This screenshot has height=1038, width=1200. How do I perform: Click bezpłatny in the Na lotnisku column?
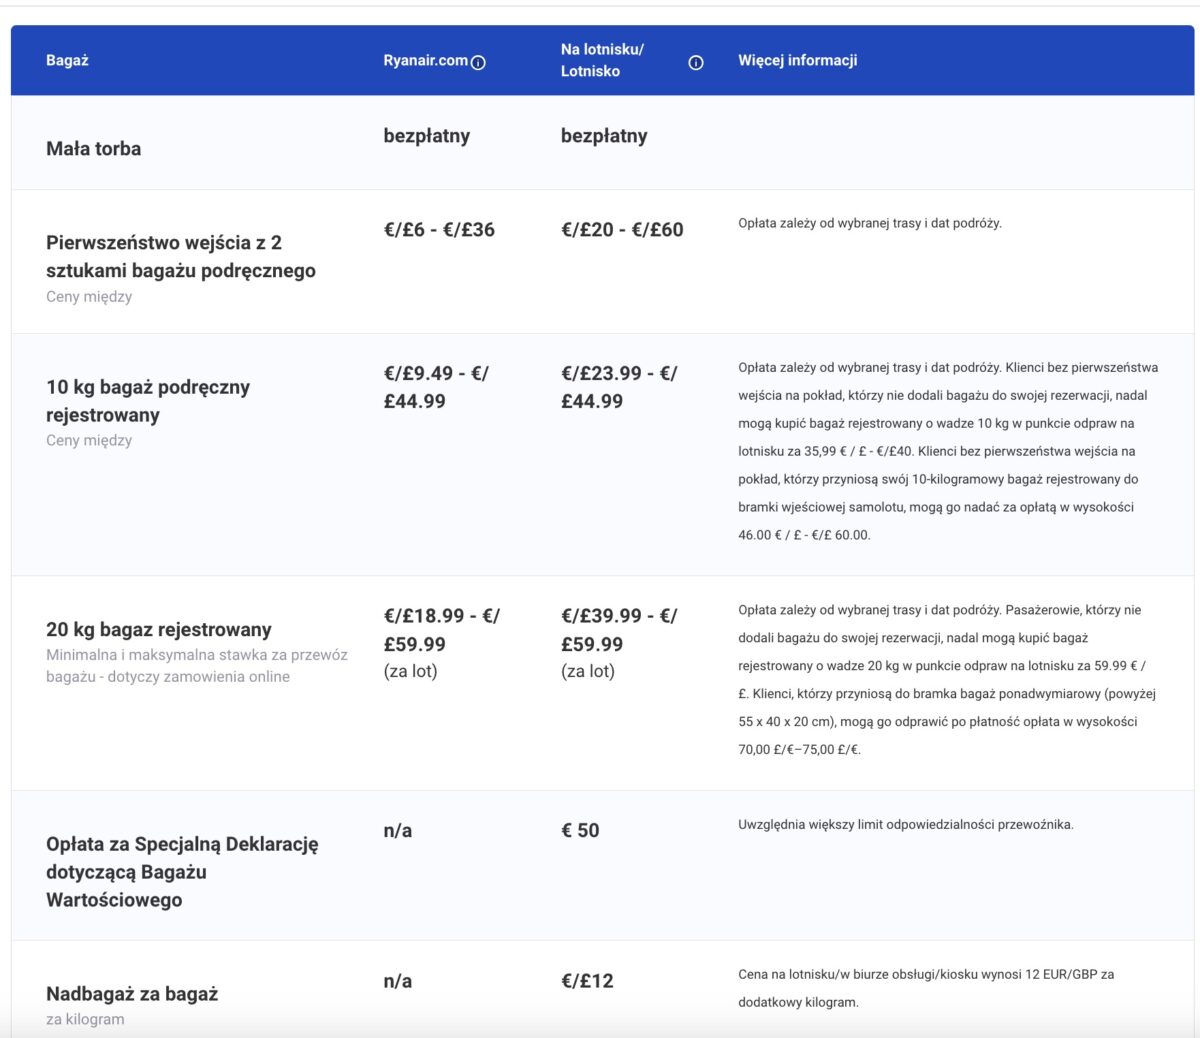click(x=604, y=136)
